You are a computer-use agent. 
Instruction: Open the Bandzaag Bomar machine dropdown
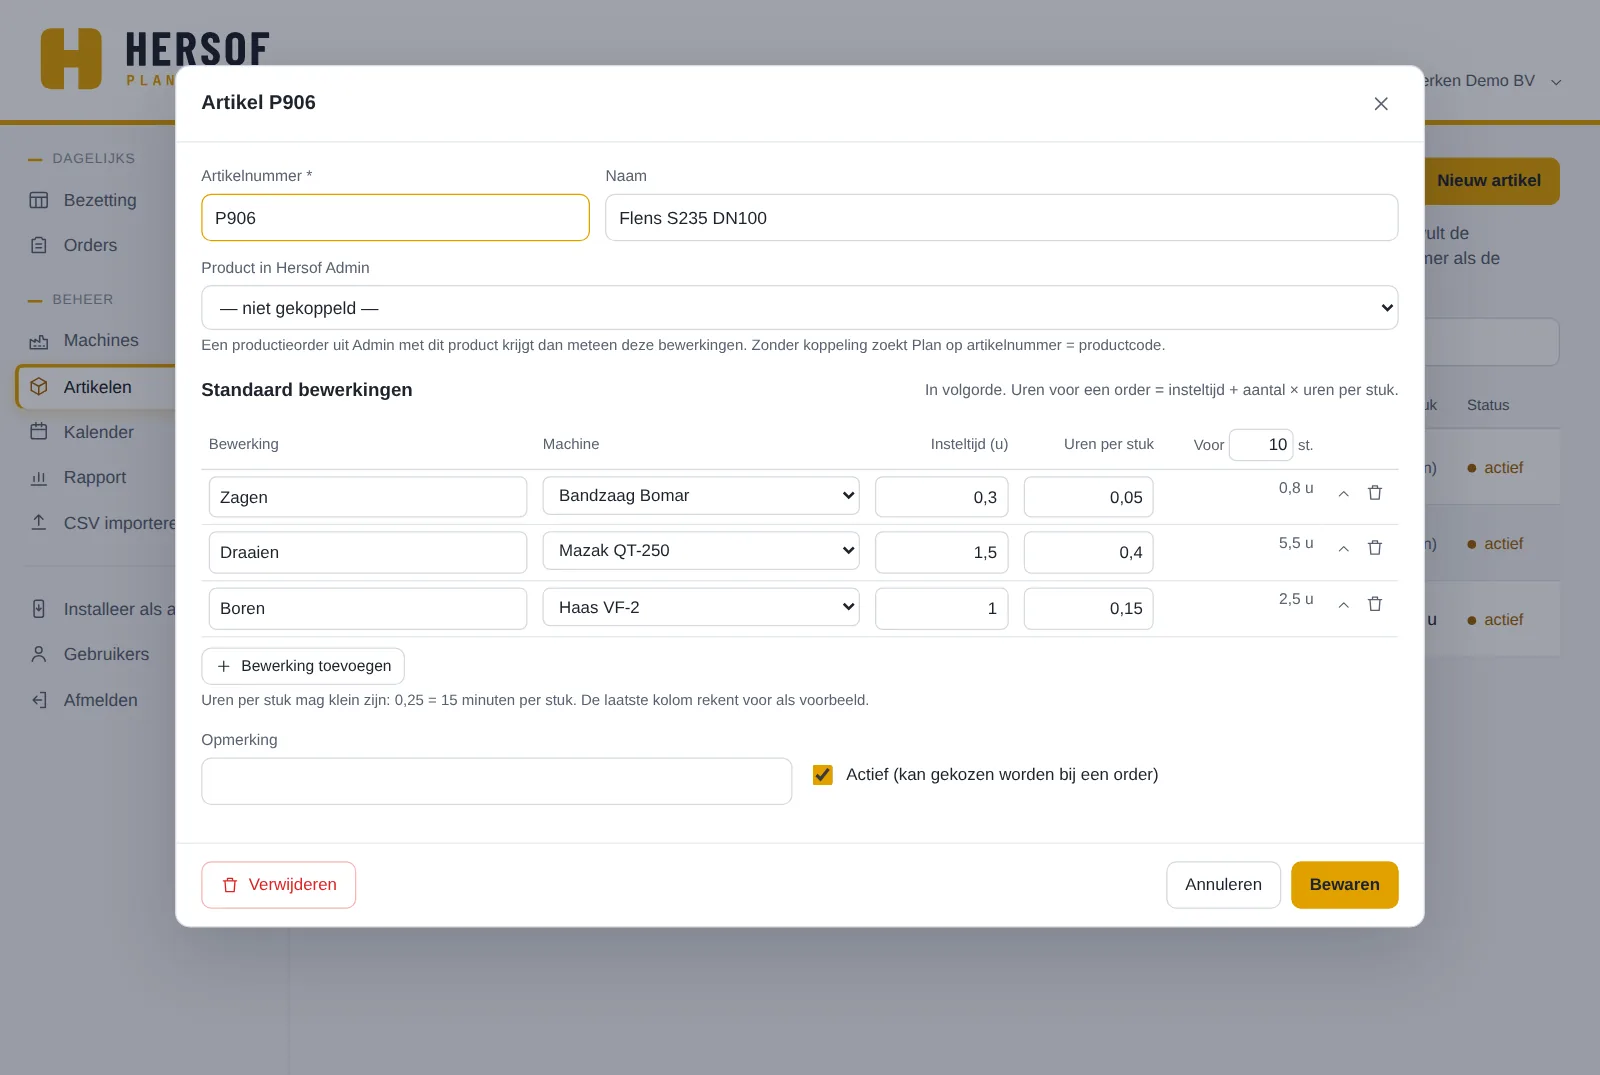pyautogui.click(x=701, y=496)
